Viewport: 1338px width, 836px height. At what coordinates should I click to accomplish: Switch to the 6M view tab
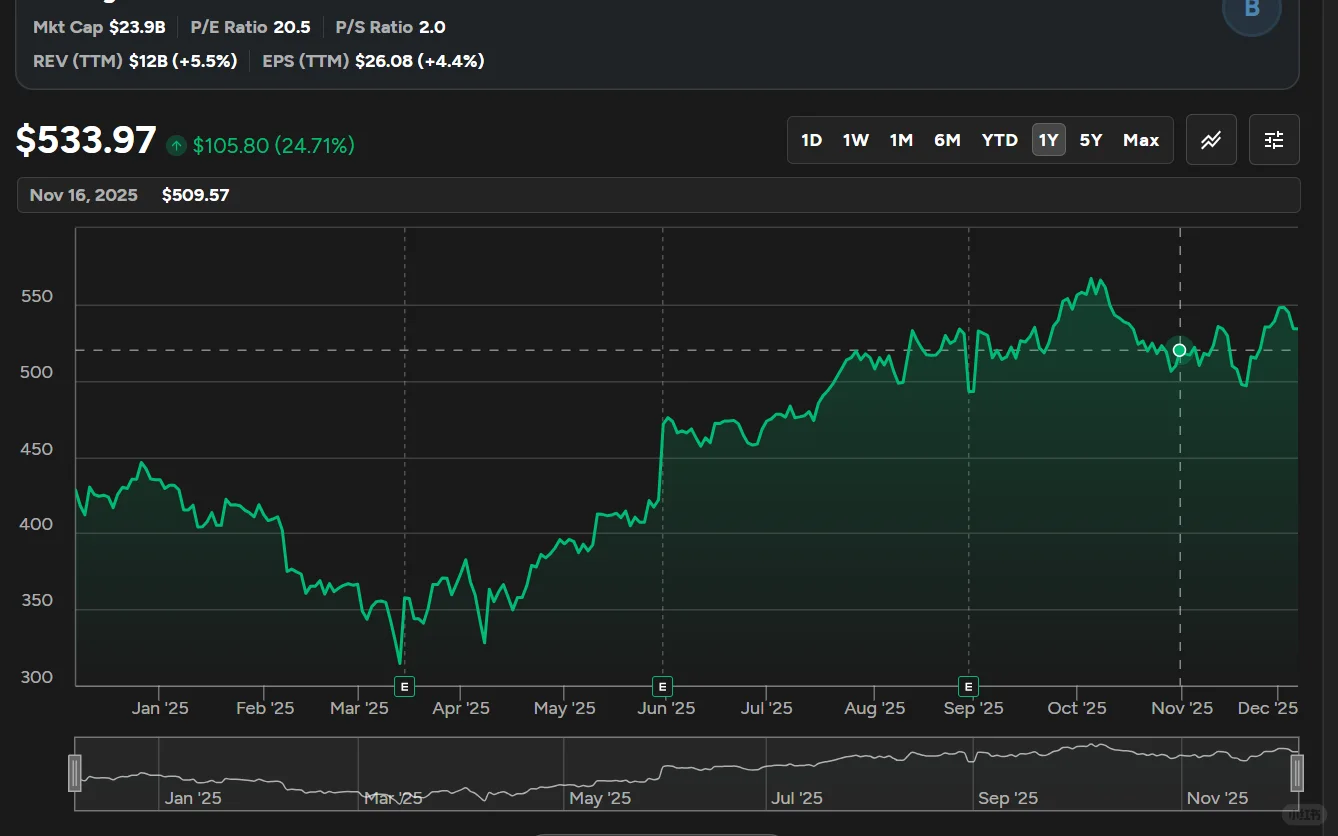tap(947, 140)
